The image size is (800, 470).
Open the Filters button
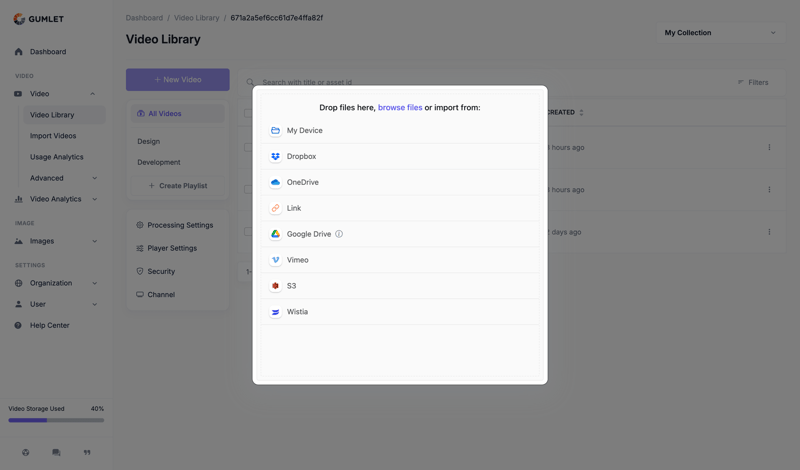[x=753, y=83]
